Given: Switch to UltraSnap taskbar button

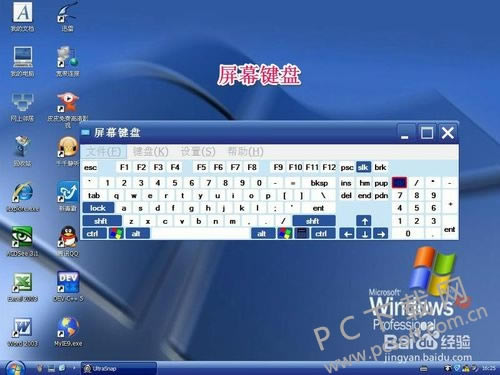Looking at the screenshot, I should [x=119, y=369].
